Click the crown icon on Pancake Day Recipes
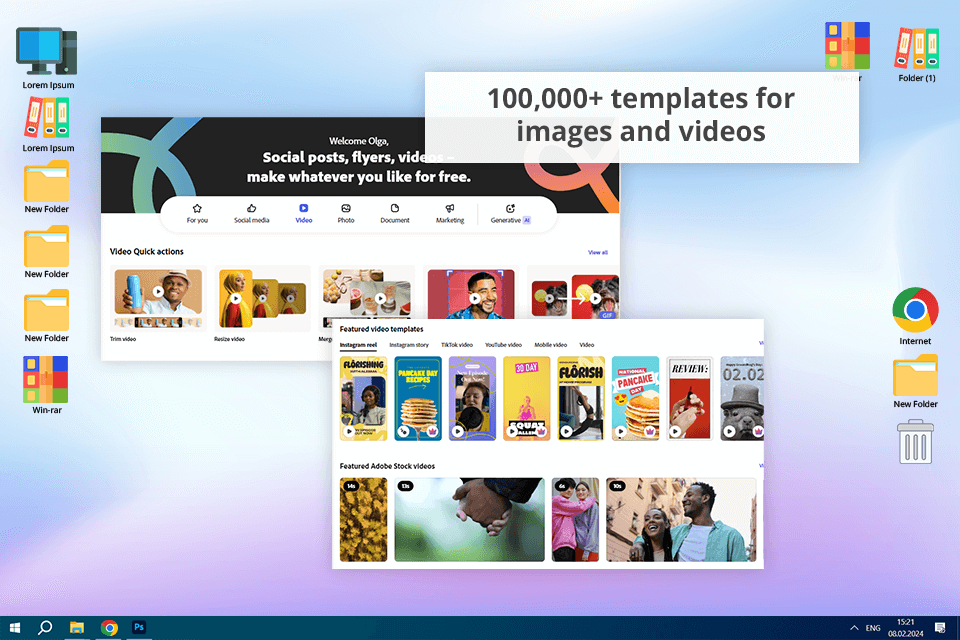 tap(433, 431)
